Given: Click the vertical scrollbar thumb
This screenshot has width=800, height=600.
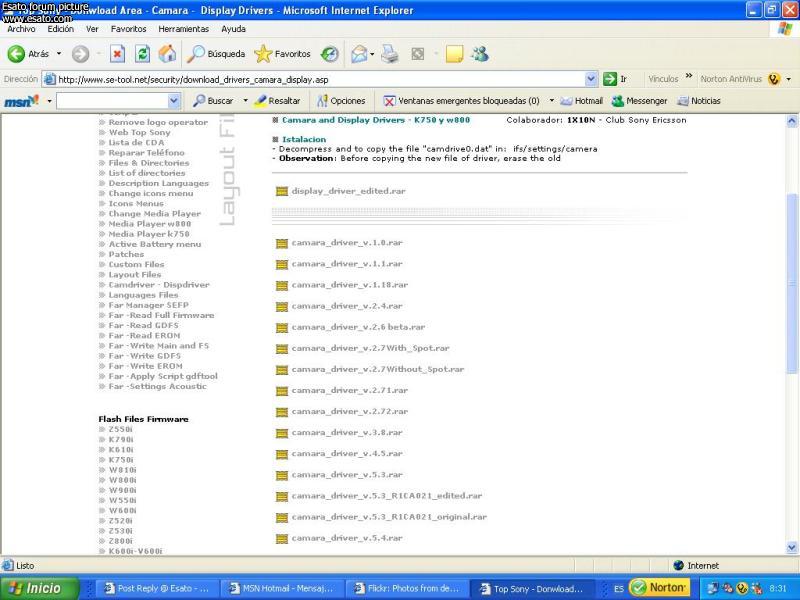Looking at the screenshot, I should click(792, 283).
